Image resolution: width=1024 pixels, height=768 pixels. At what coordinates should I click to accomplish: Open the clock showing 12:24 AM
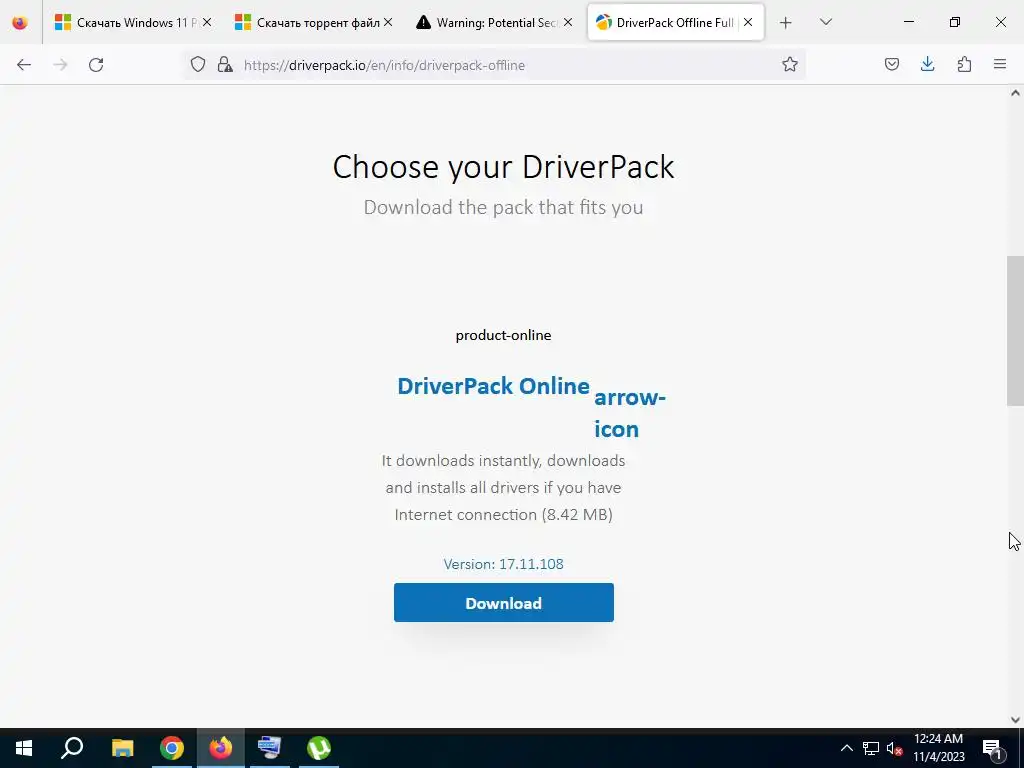(x=938, y=748)
